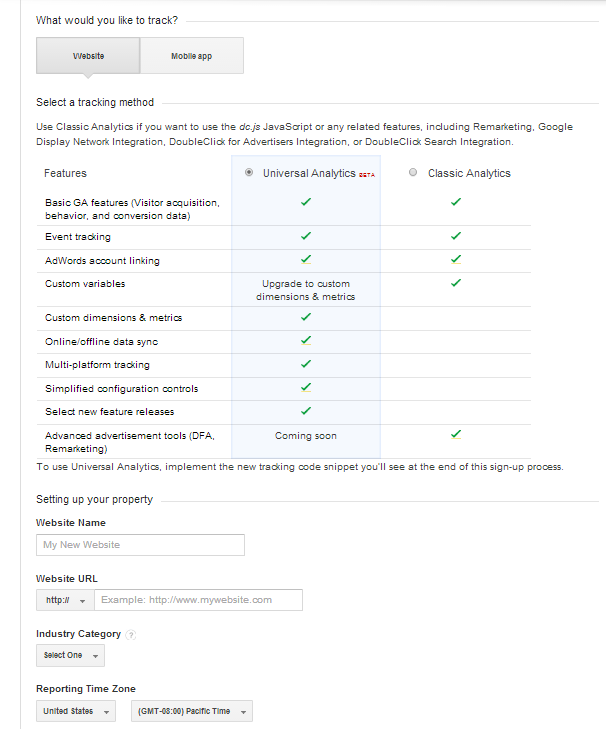Open the http:// protocol dropdown
The image size is (606, 729).
coord(65,600)
